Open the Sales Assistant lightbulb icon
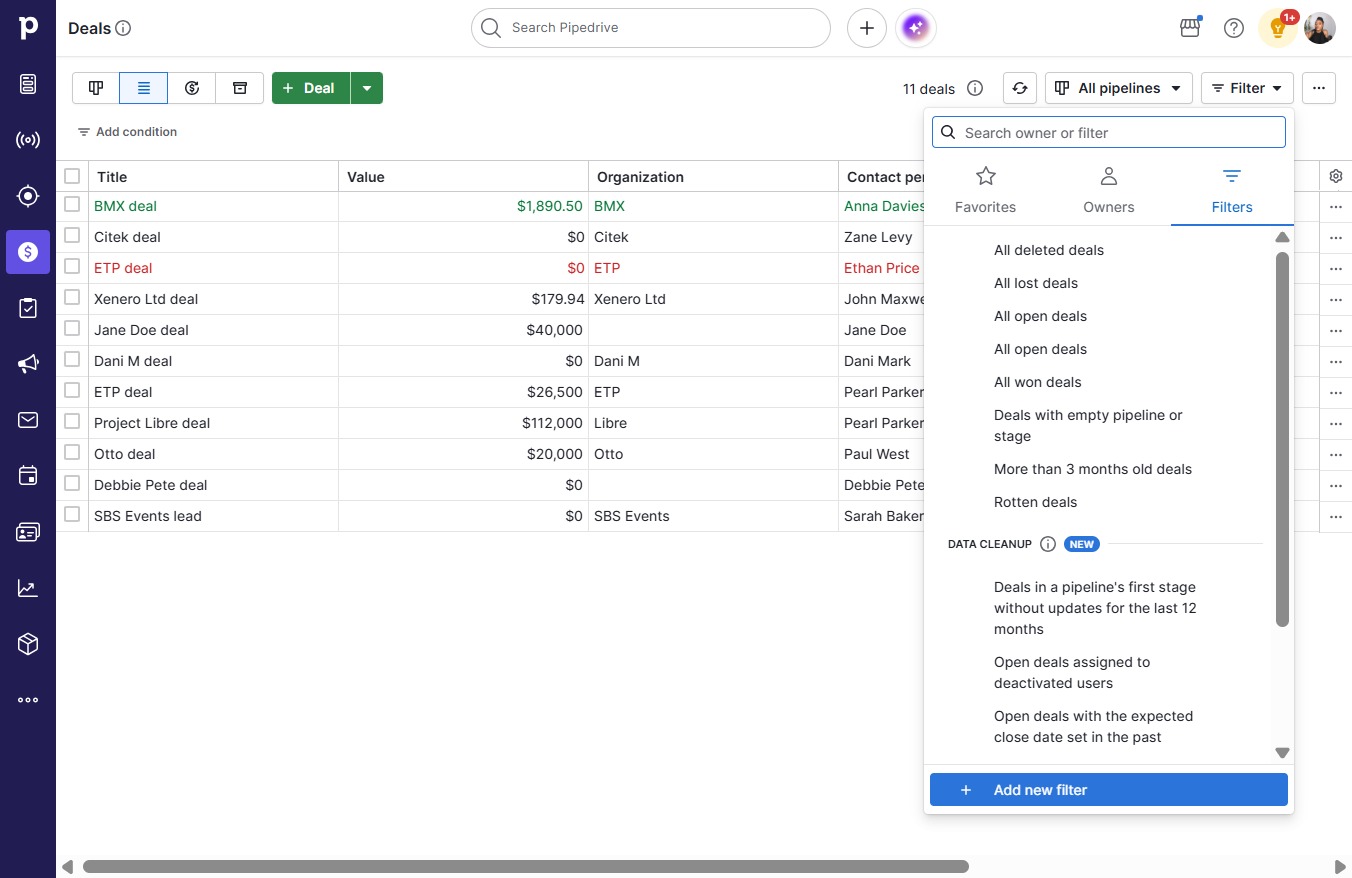This screenshot has width=1352, height=878. [x=1277, y=28]
